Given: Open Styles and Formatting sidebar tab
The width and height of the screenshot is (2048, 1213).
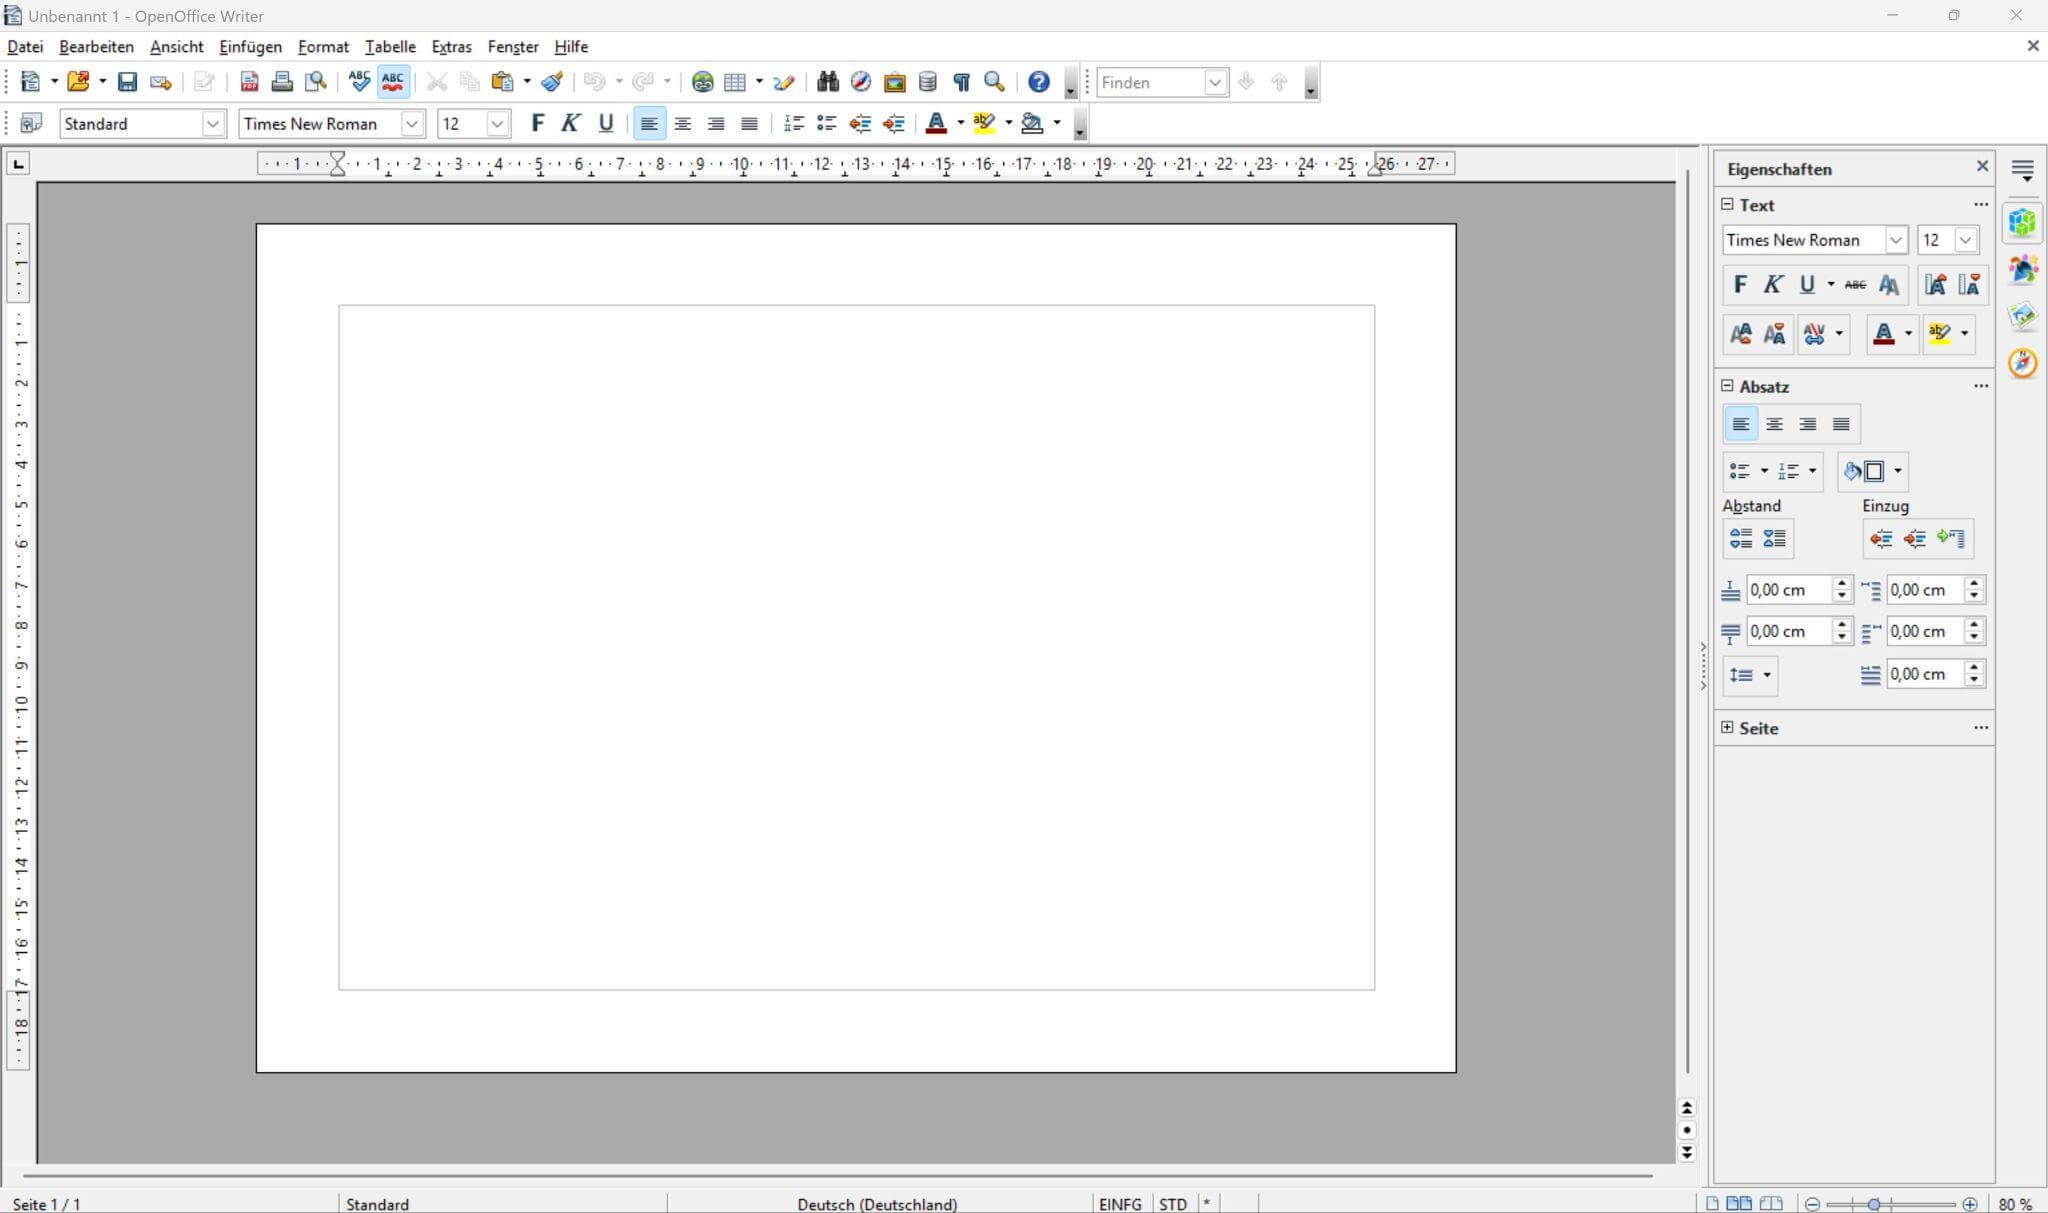Looking at the screenshot, I should (x=2022, y=269).
